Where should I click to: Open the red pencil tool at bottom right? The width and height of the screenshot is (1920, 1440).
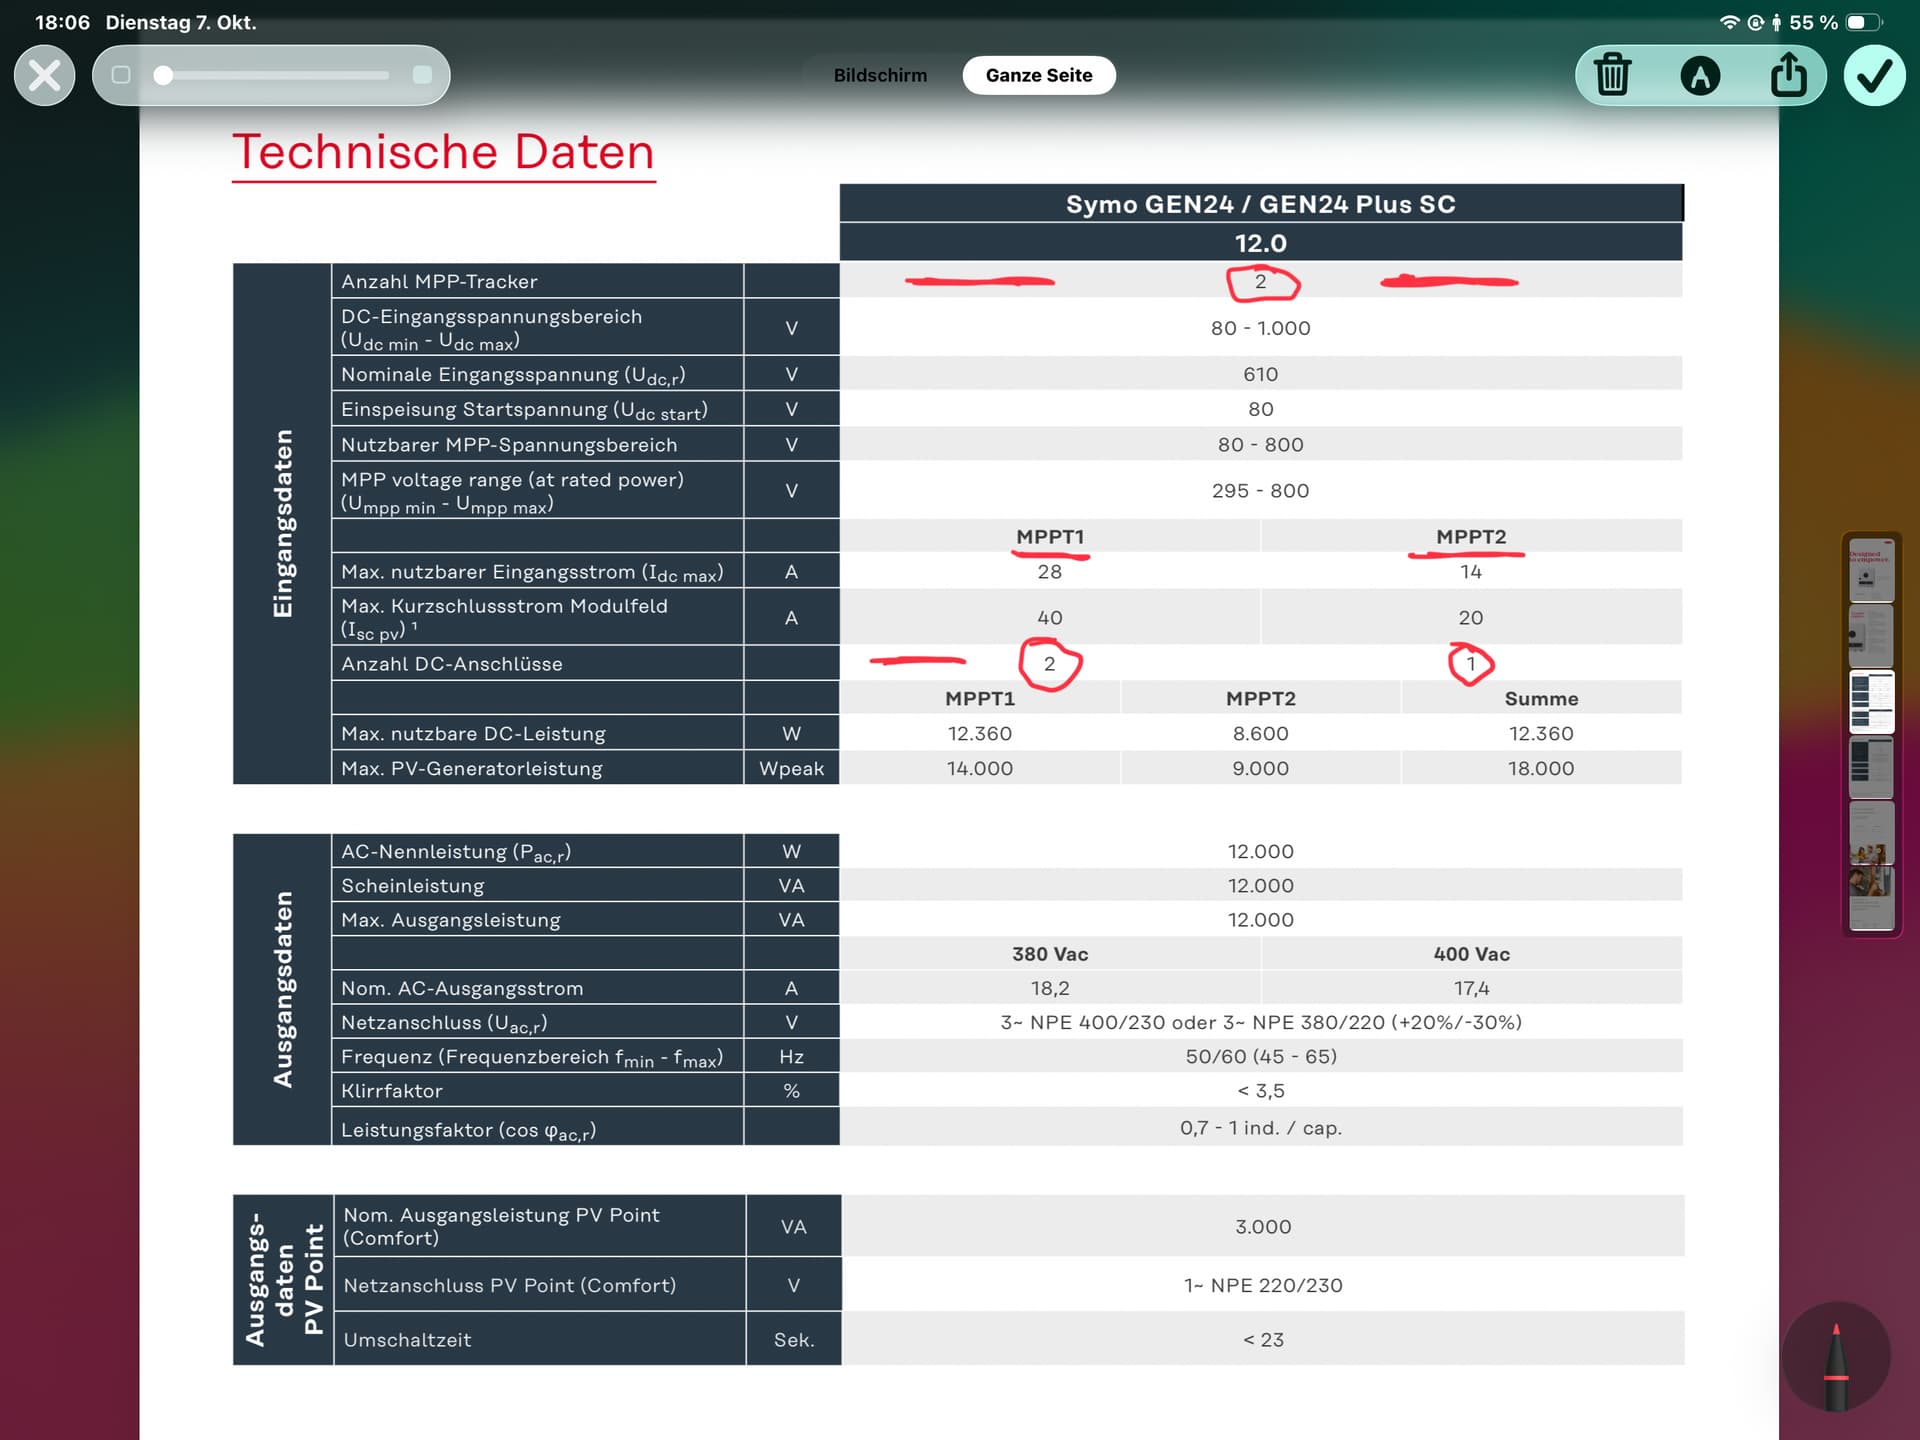1835,1362
